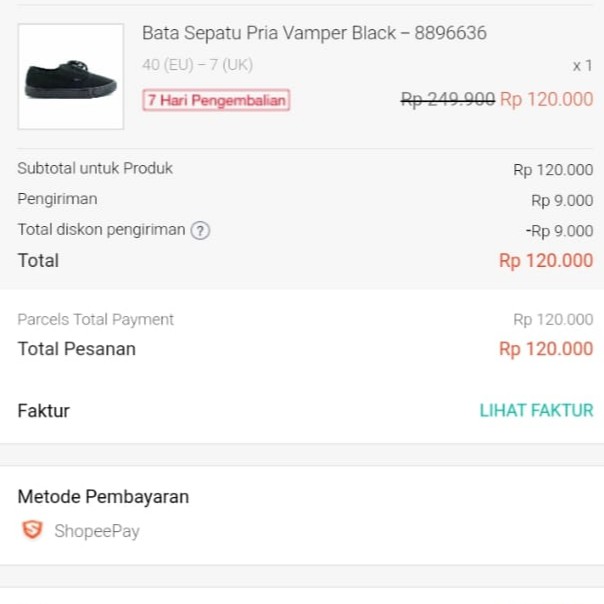
Task: Click the 7 Hari Pengembalian badge
Action: coord(216,100)
